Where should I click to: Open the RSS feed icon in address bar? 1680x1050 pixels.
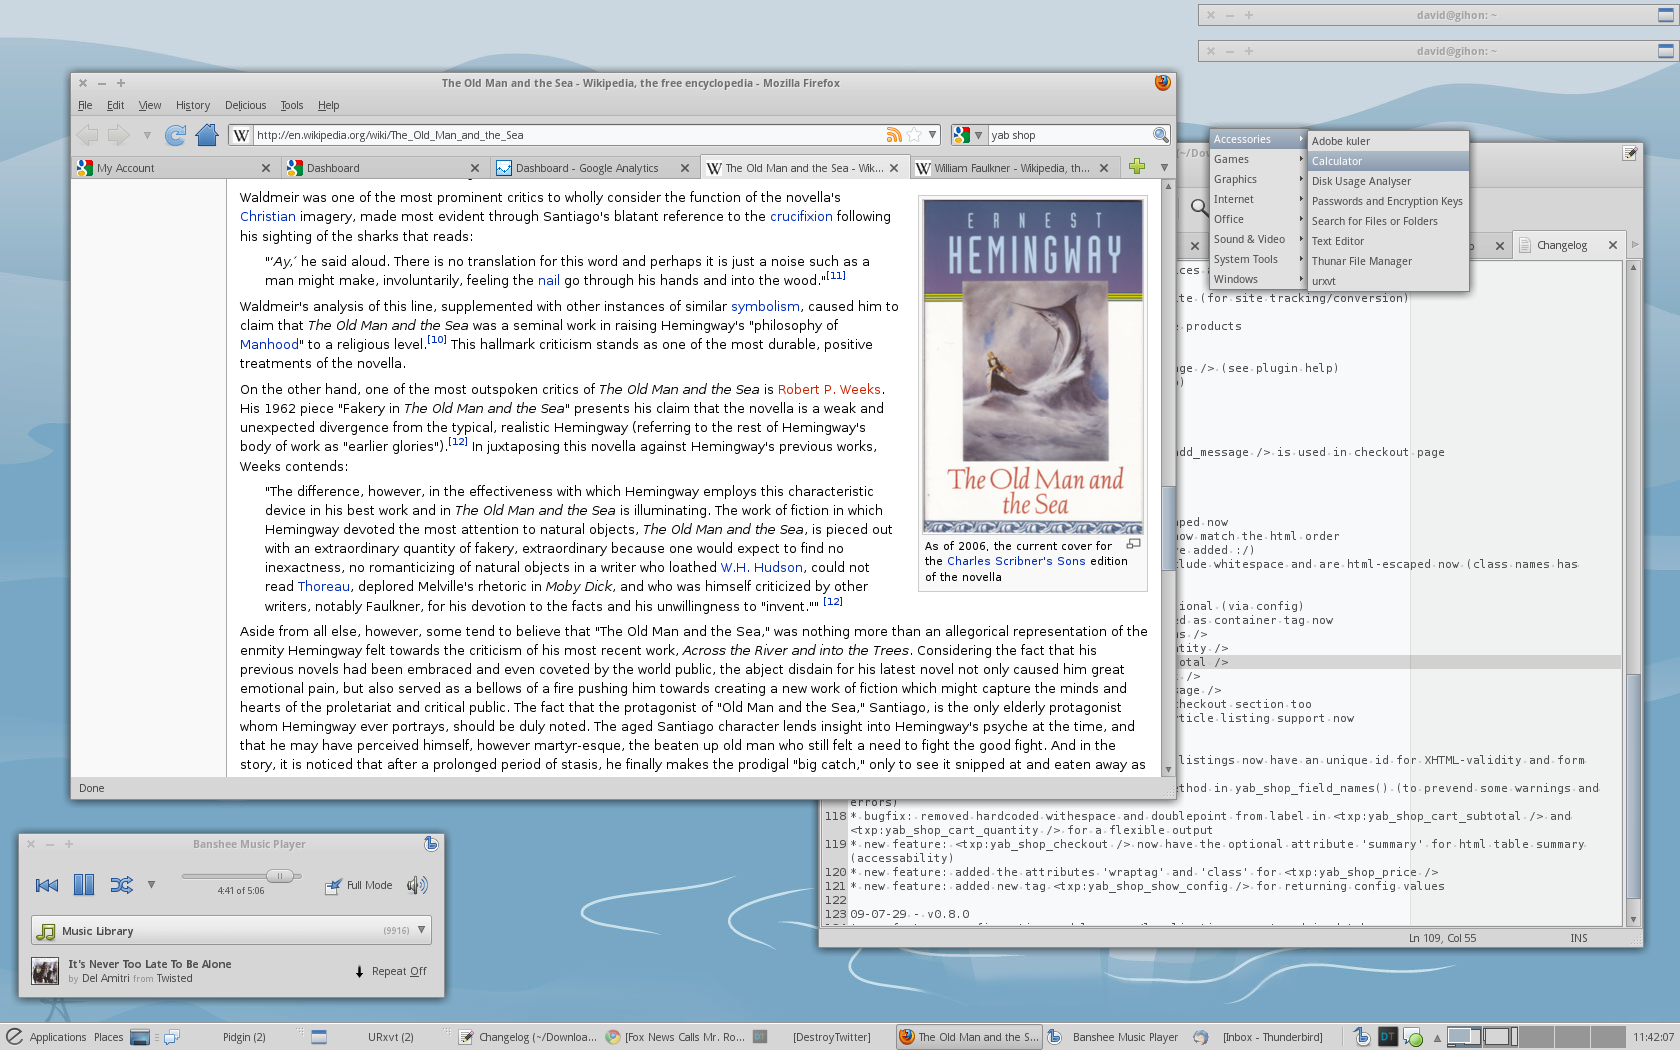tap(894, 135)
